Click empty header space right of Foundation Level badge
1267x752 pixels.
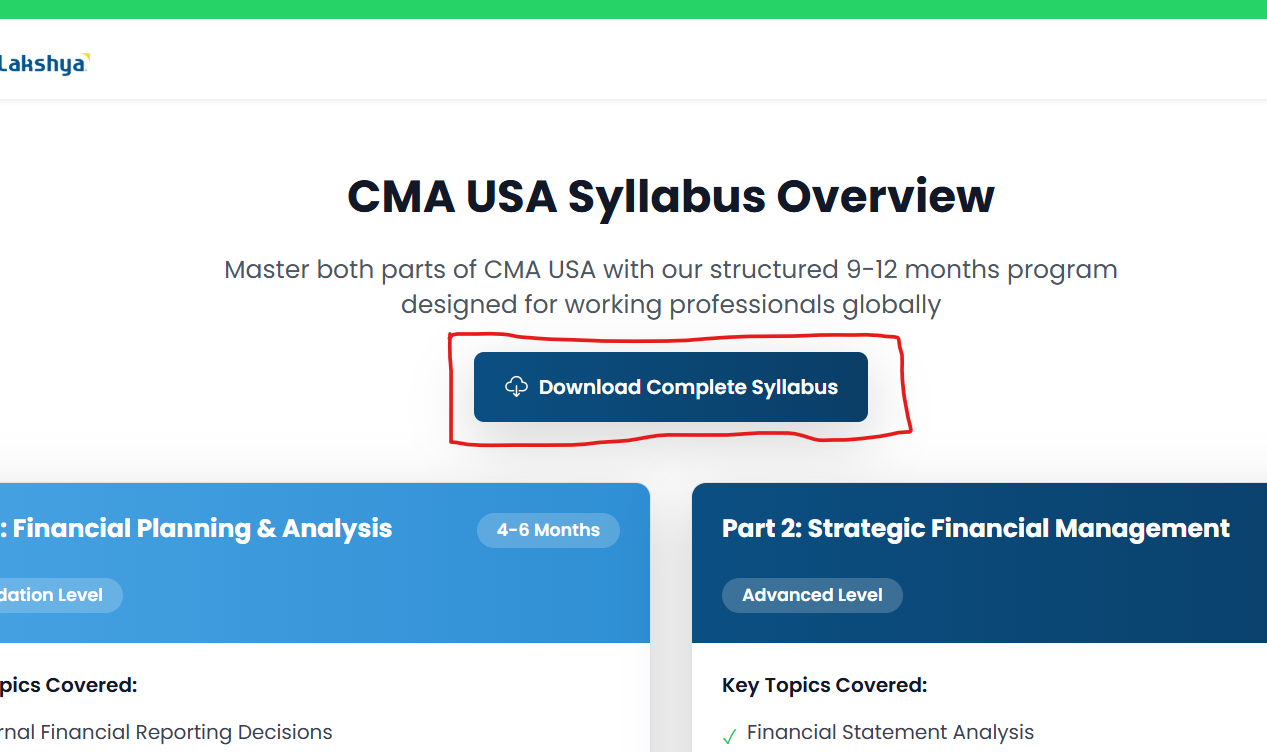point(380,595)
